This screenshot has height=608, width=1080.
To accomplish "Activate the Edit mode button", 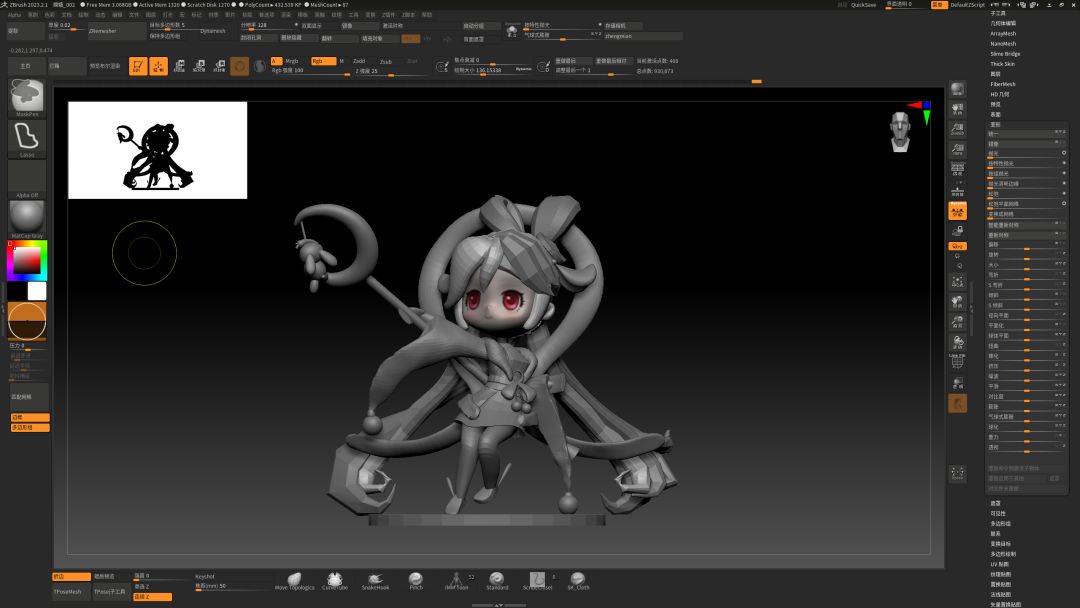I will click(x=138, y=66).
